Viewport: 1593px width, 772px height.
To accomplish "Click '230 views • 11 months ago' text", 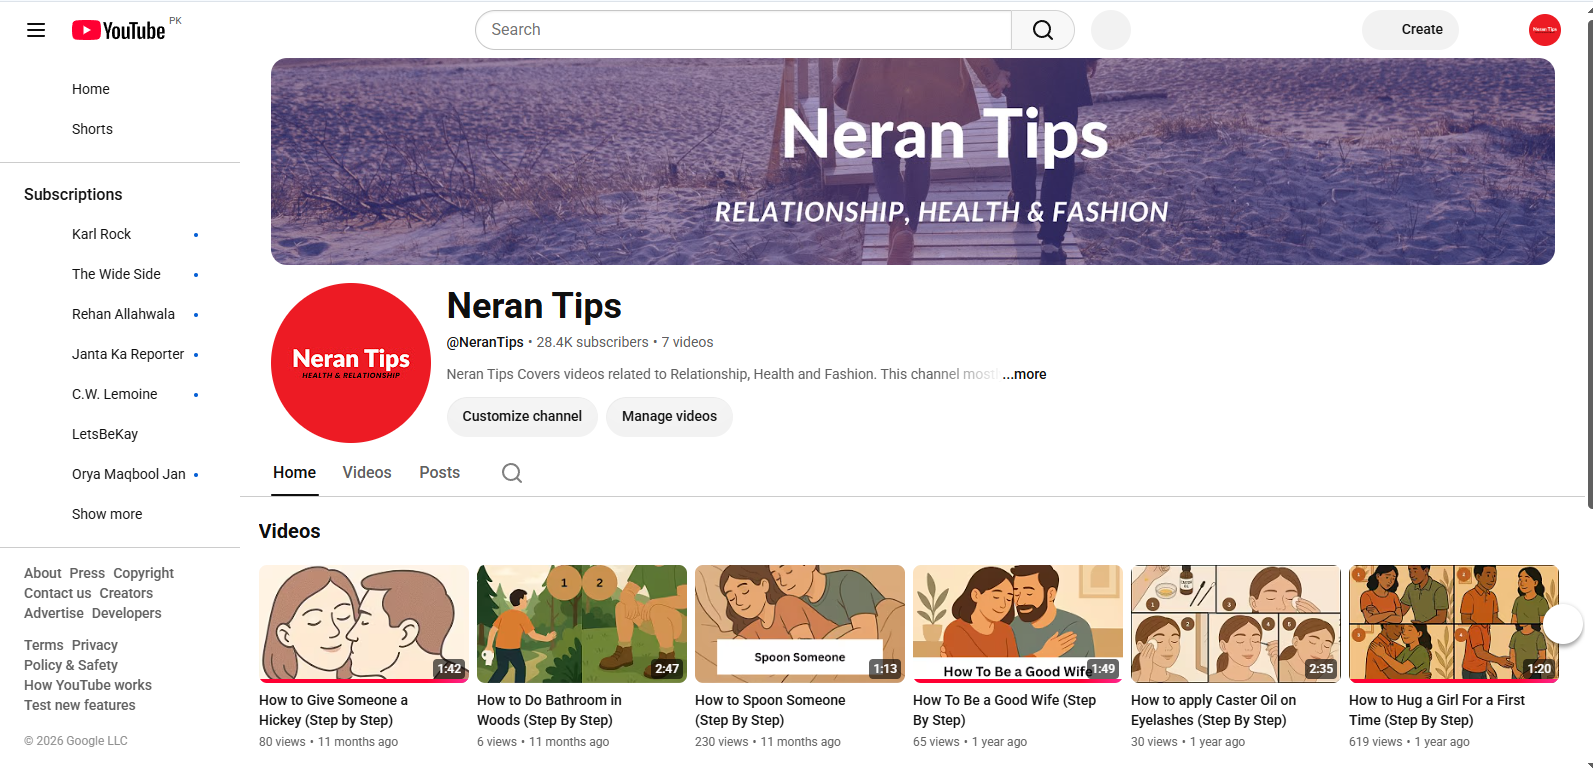I will 768,742.
